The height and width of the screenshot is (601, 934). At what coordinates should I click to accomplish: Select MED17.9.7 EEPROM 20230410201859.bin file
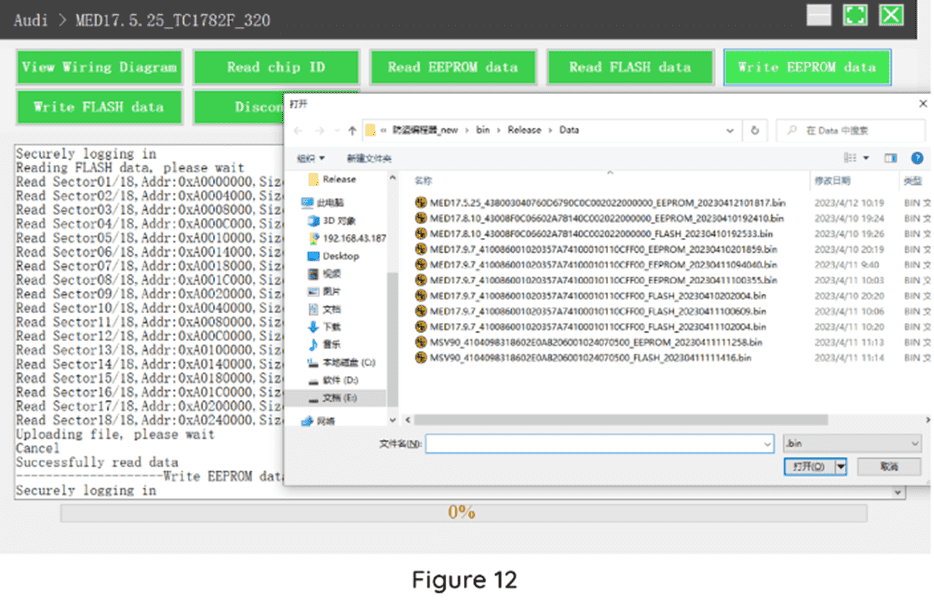596,249
